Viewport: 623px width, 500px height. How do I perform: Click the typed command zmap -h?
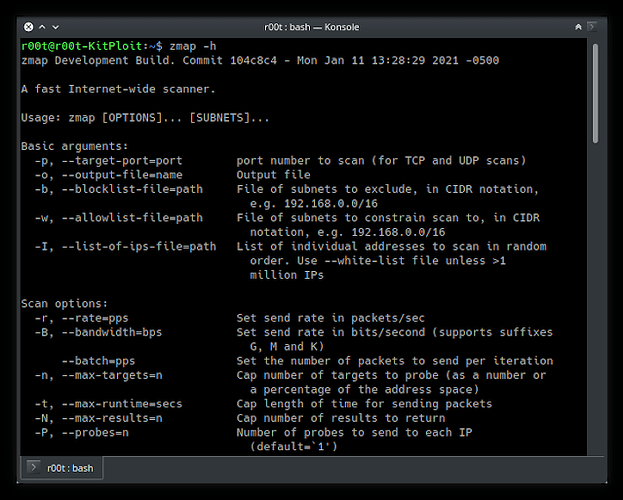point(193,46)
